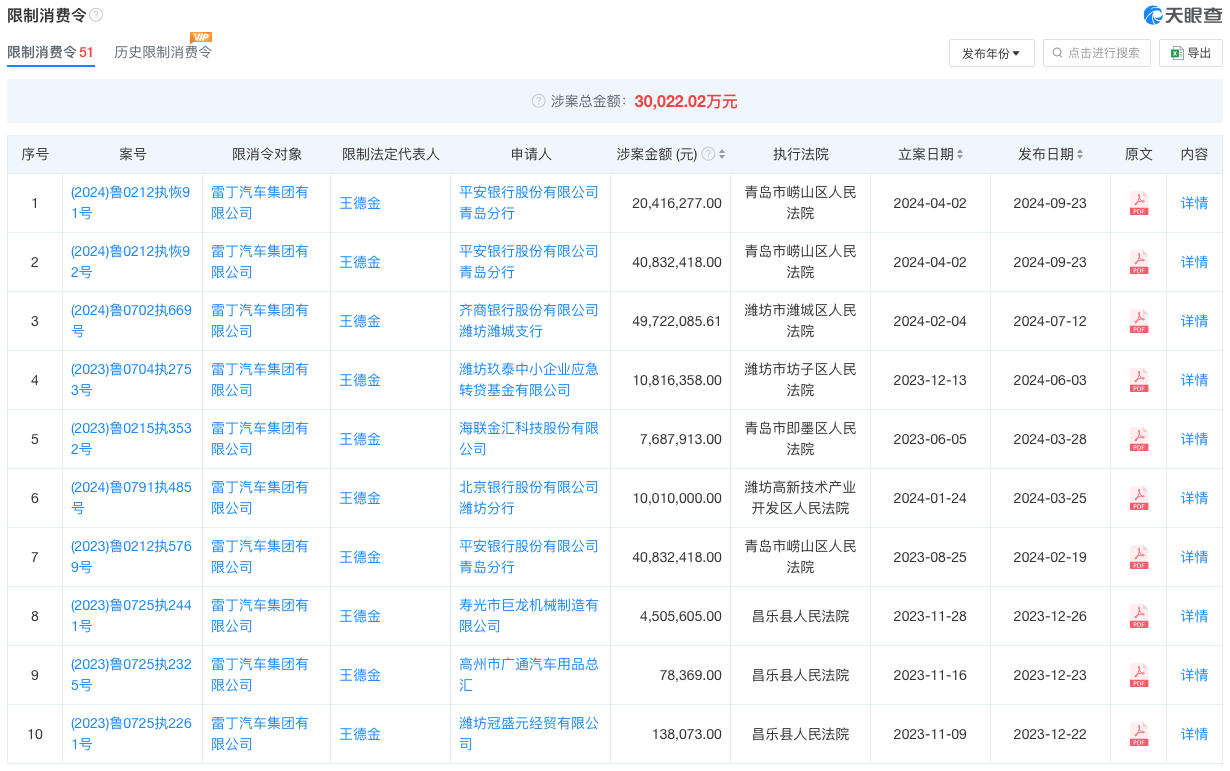This screenshot has width=1230, height=771.
Task: Open 详情 for row 2
Action: coord(1194,262)
